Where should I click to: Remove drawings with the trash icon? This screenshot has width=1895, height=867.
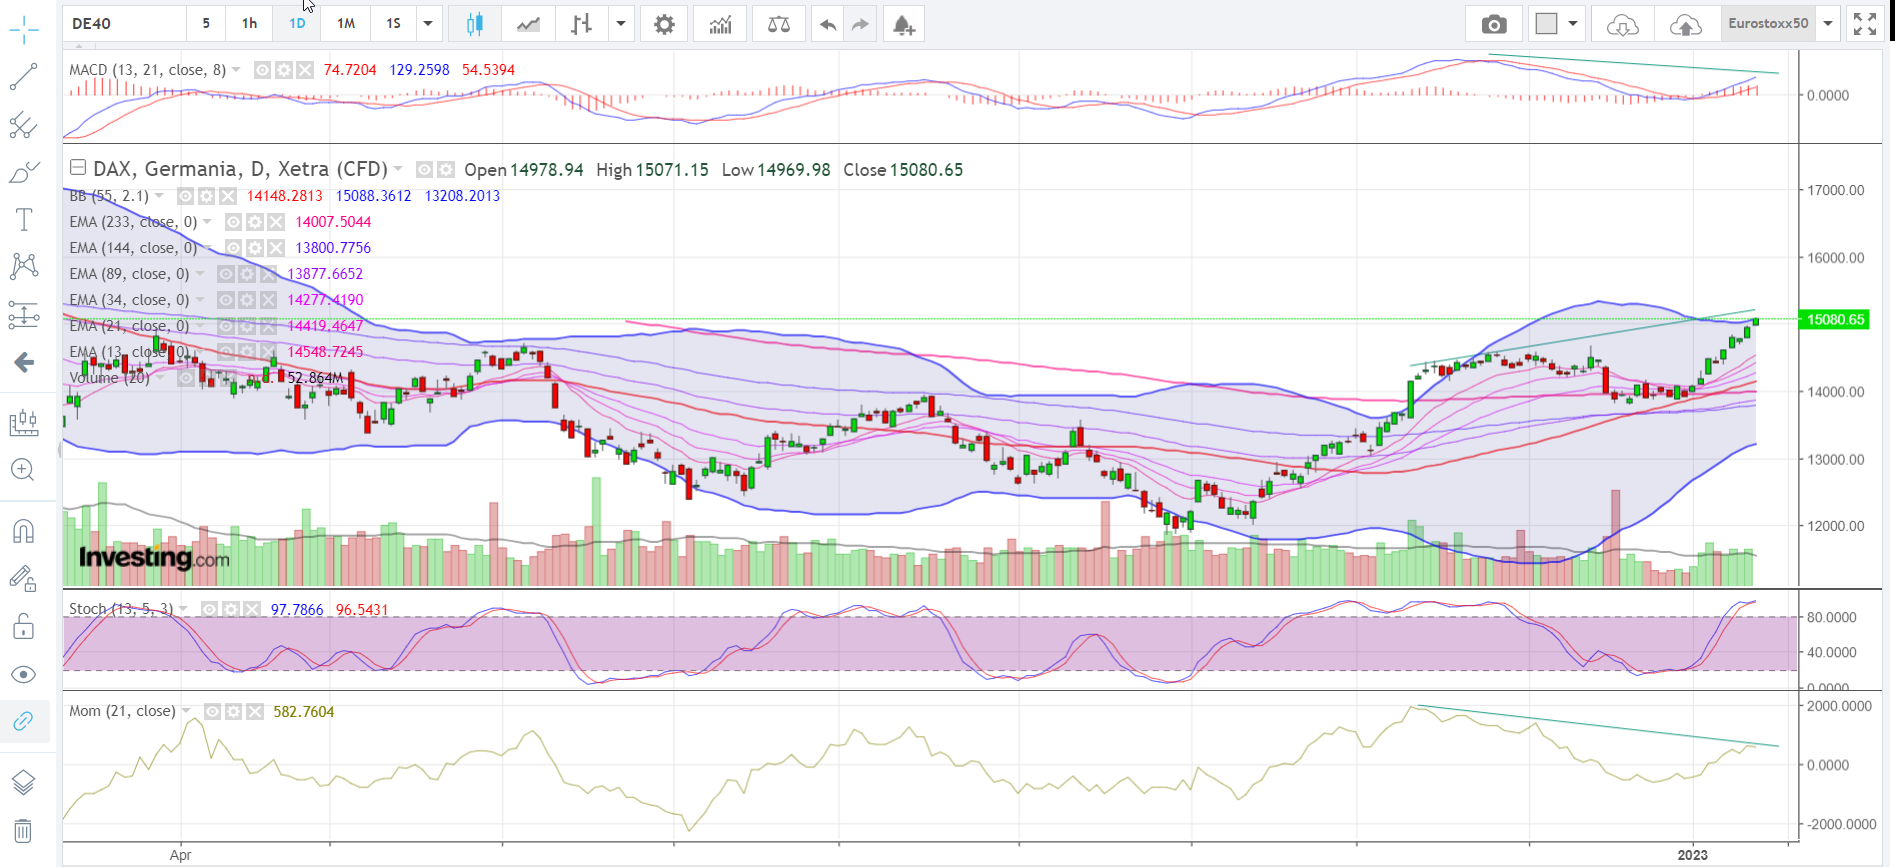23,831
